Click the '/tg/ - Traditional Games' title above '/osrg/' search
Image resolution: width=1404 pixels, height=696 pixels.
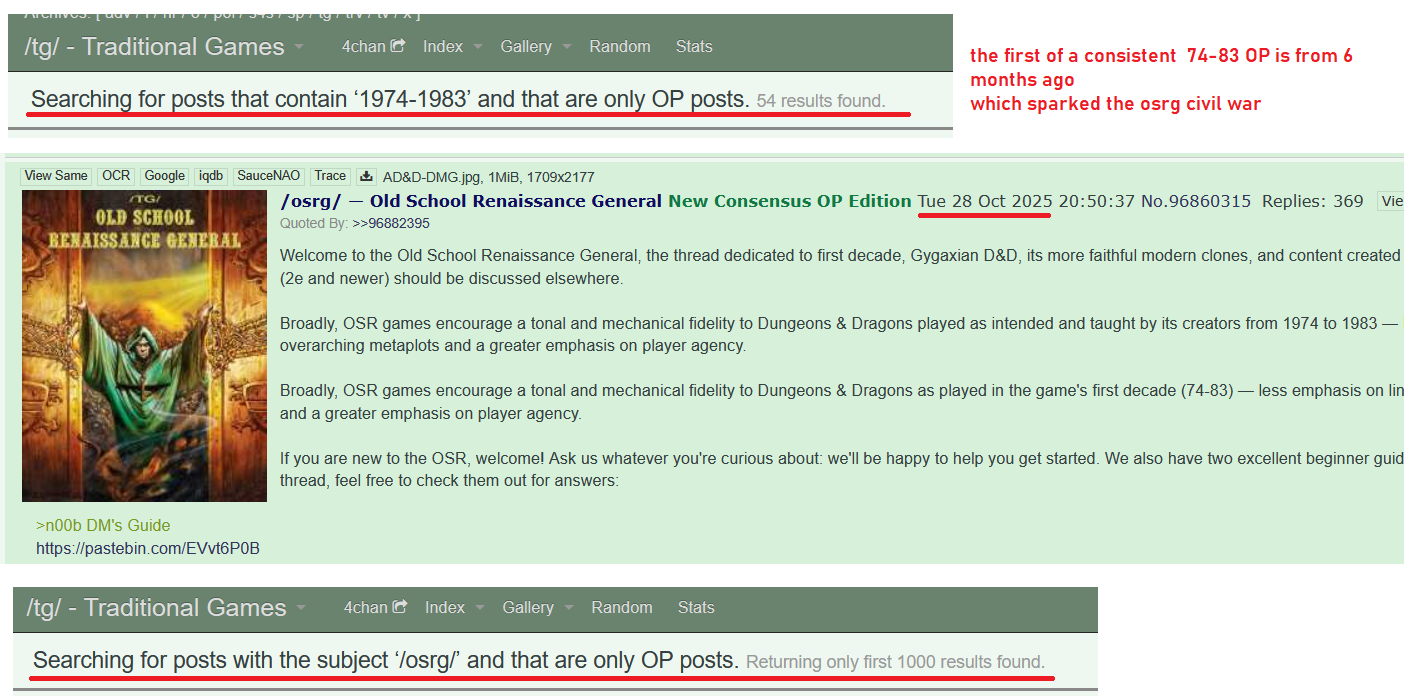coord(156,608)
